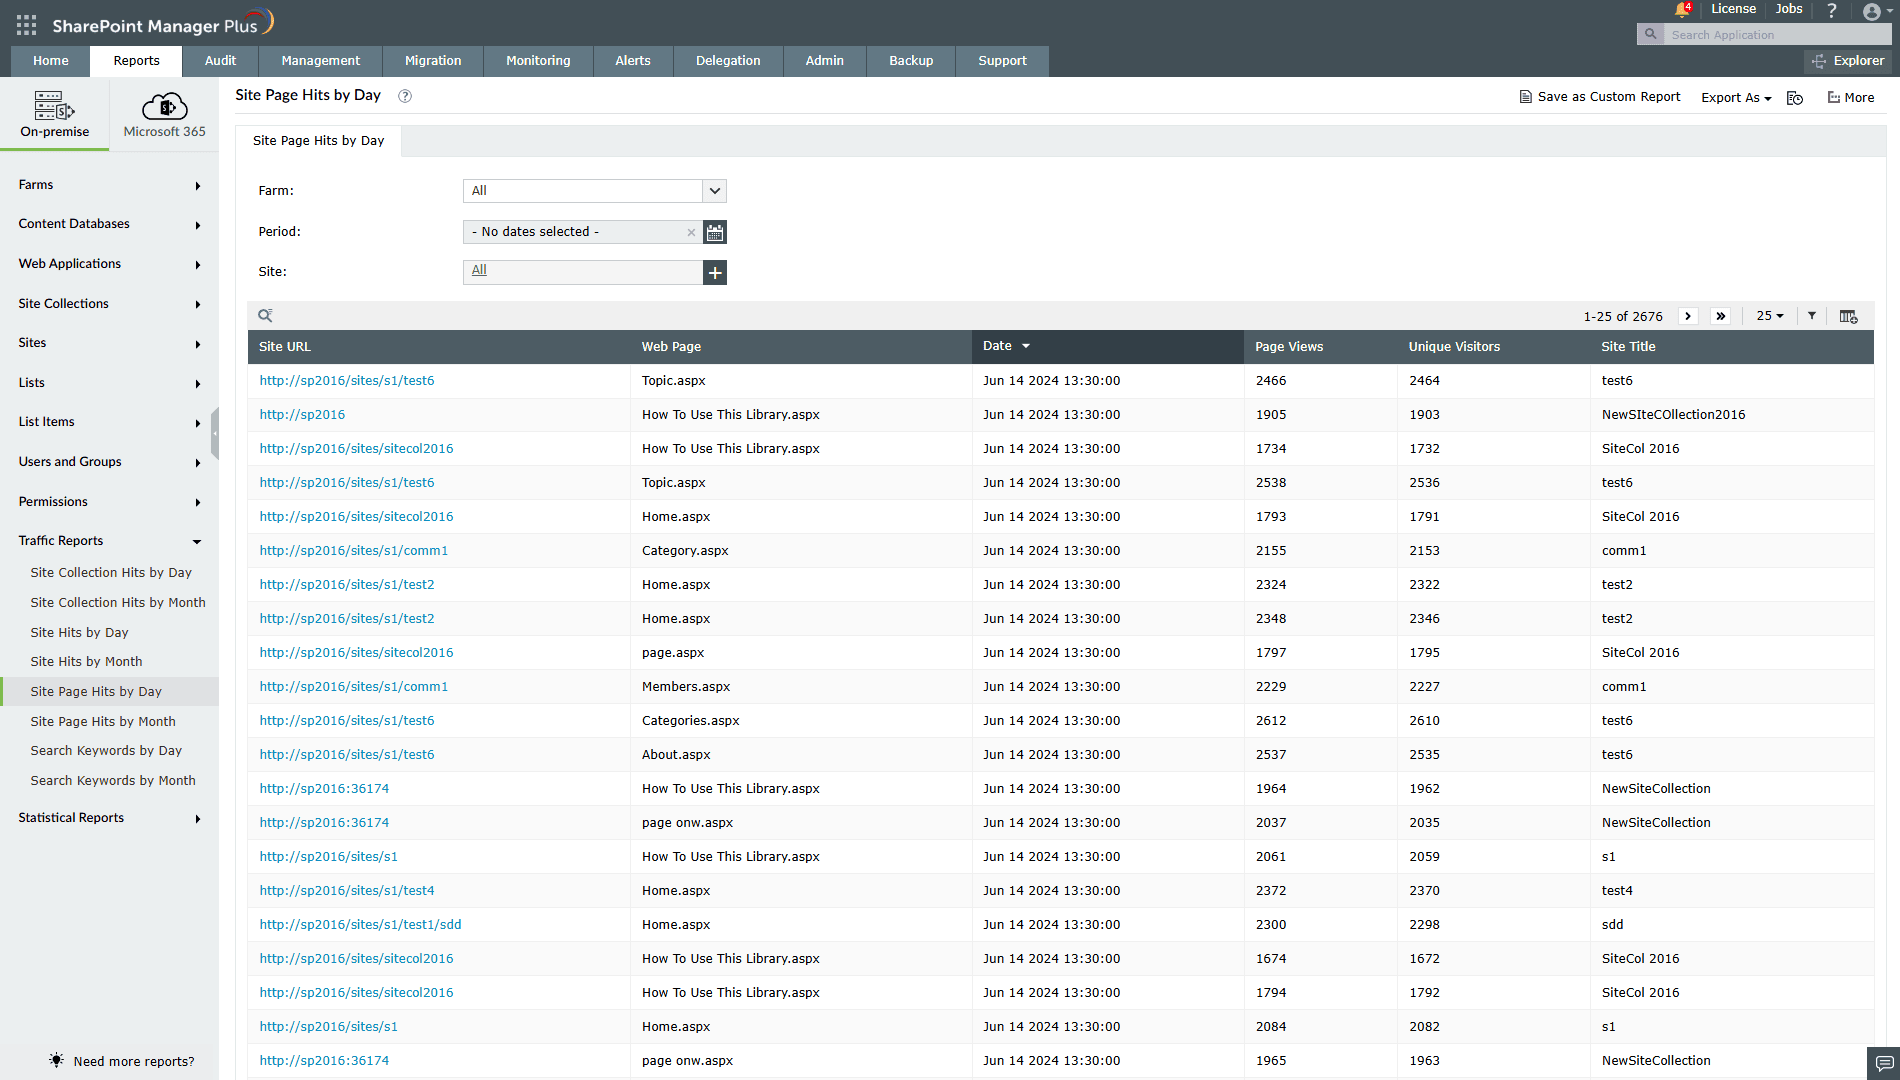Collapse the Traffic Reports section
This screenshot has width=1900, height=1080.
point(197,541)
